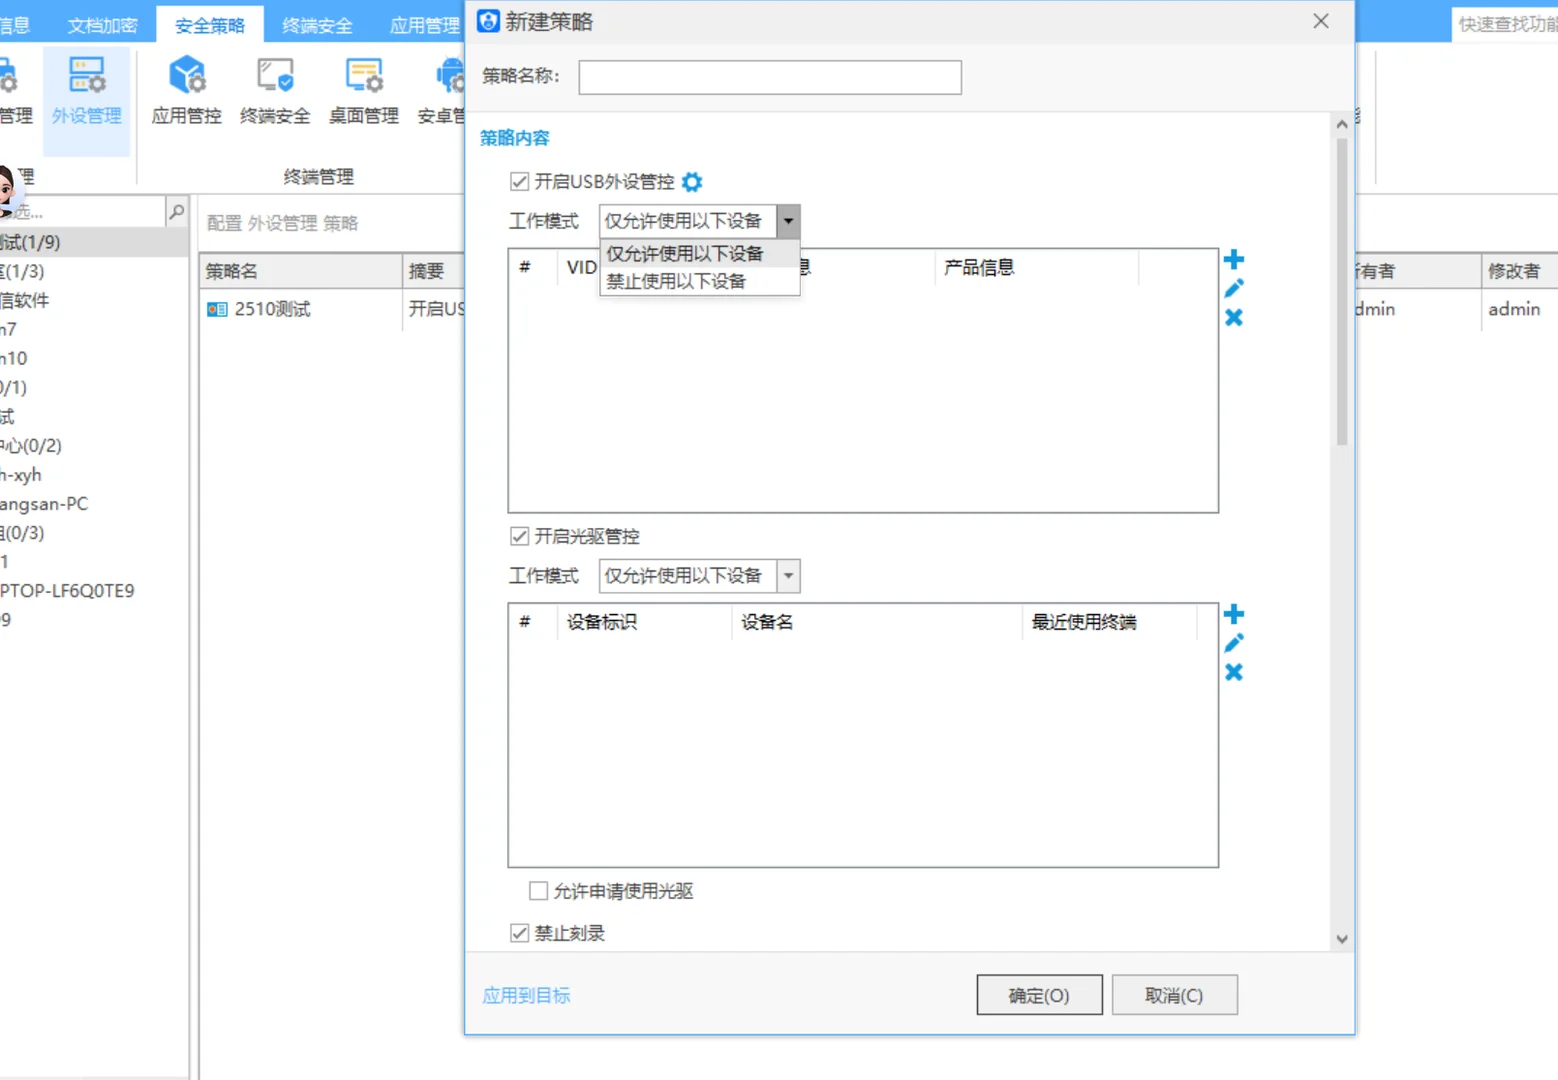Screen dimensions: 1558x1080
Task: Click 确定(O) button
Action: pos(1039,995)
